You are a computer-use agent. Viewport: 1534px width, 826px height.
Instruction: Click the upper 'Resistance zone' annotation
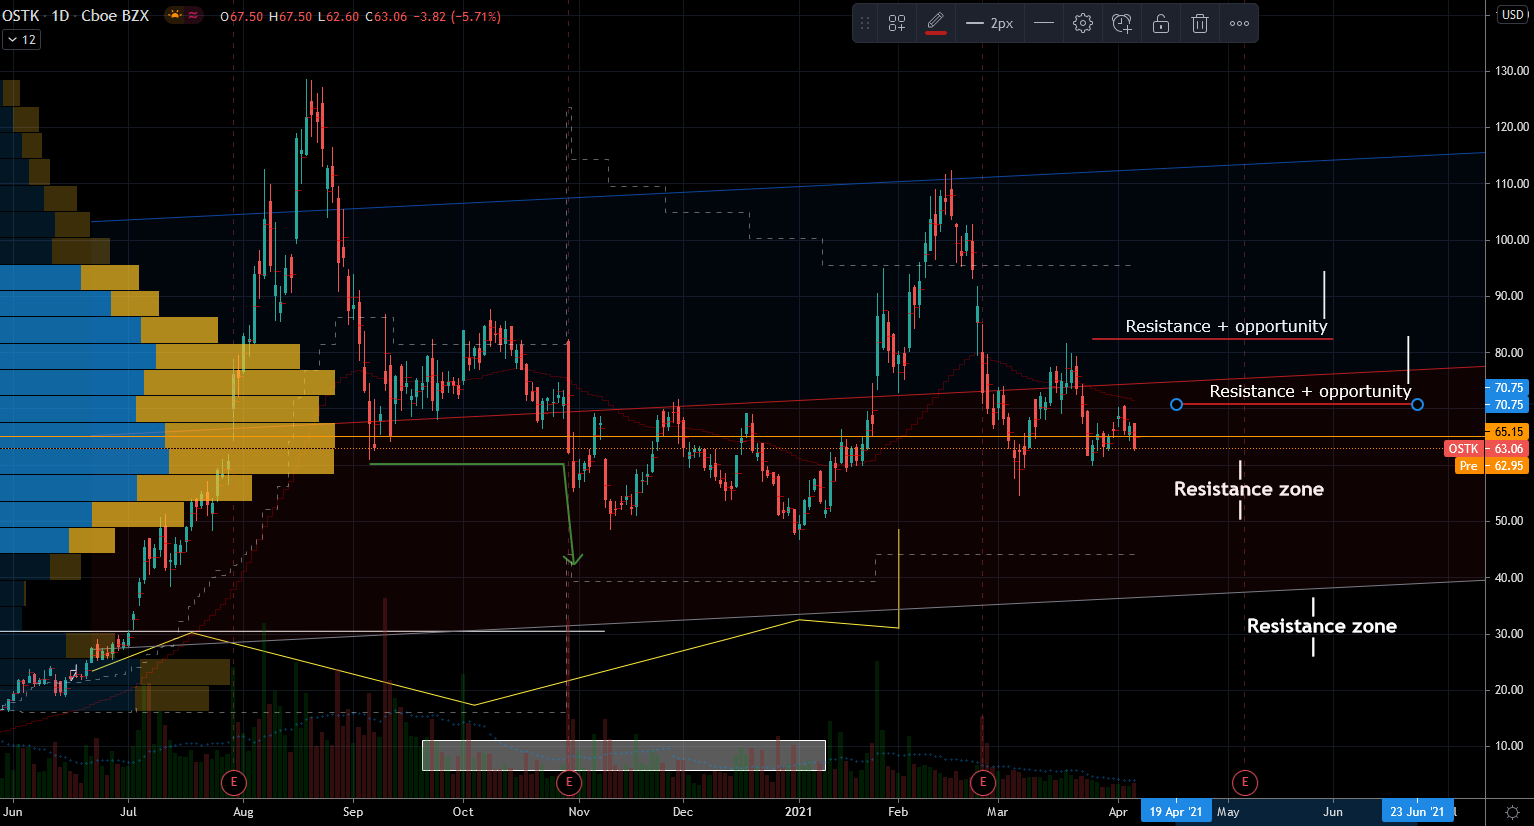click(x=1248, y=489)
